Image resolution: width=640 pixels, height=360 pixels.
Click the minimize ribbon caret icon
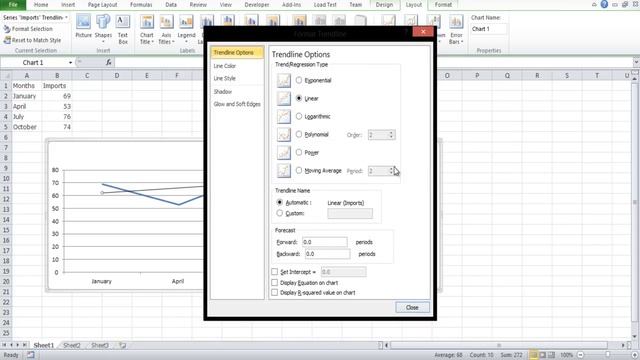tap(594, 4)
